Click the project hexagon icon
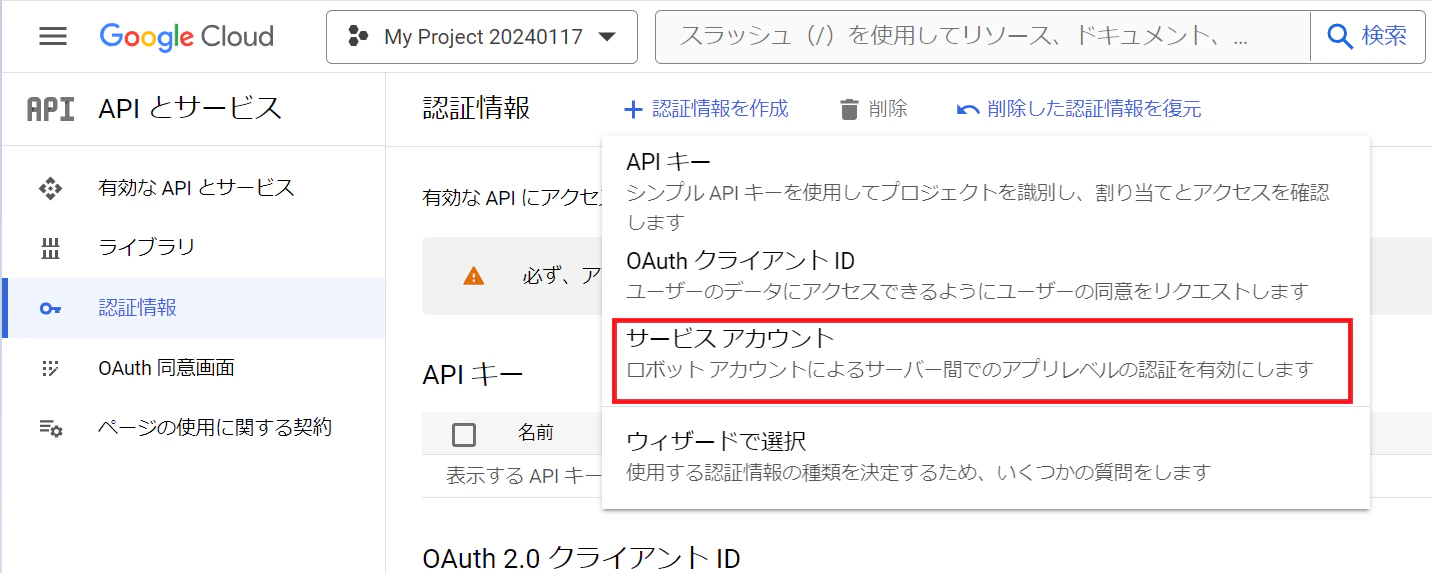This screenshot has height=573, width=1432. (x=357, y=37)
